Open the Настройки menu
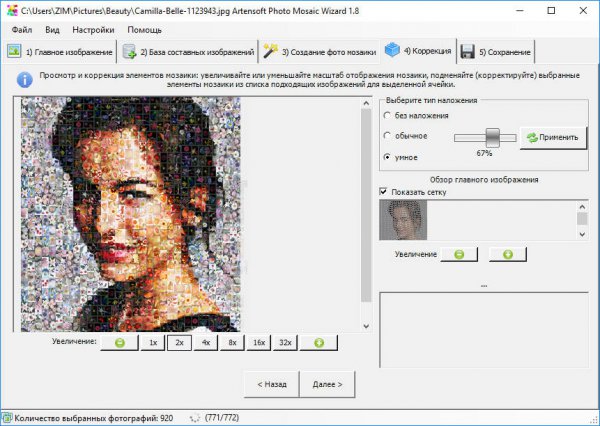 (93, 30)
